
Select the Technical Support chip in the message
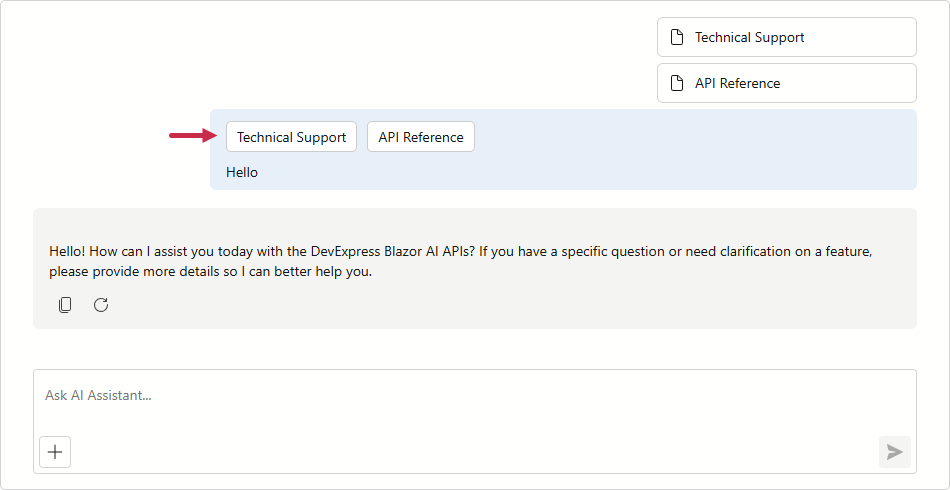click(x=291, y=137)
